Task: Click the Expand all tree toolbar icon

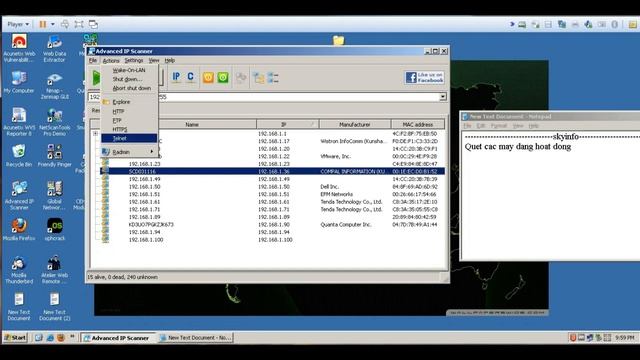Action: click(259, 78)
